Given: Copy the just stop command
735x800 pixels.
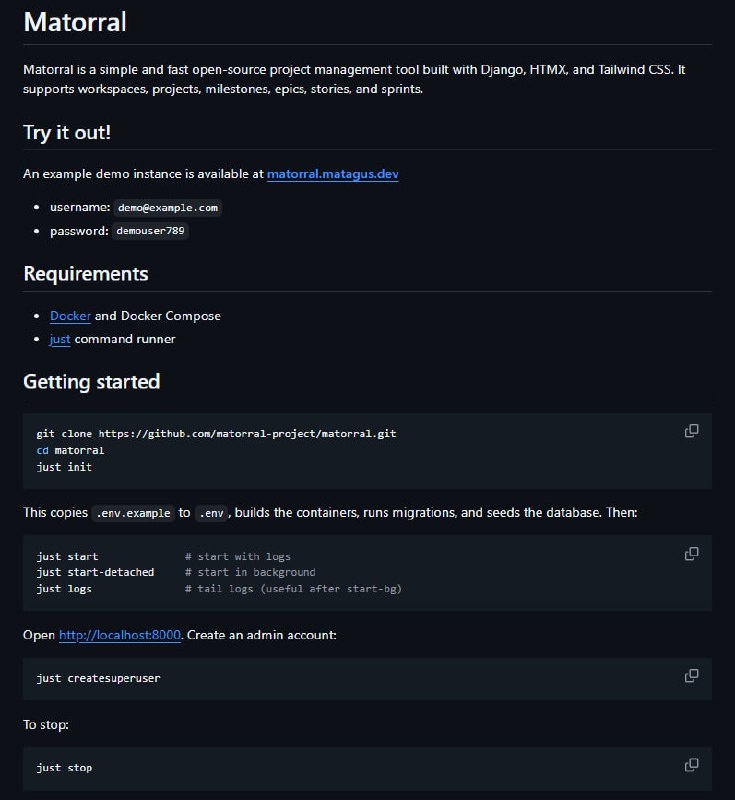Looking at the screenshot, I should click(x=691, y=765).
